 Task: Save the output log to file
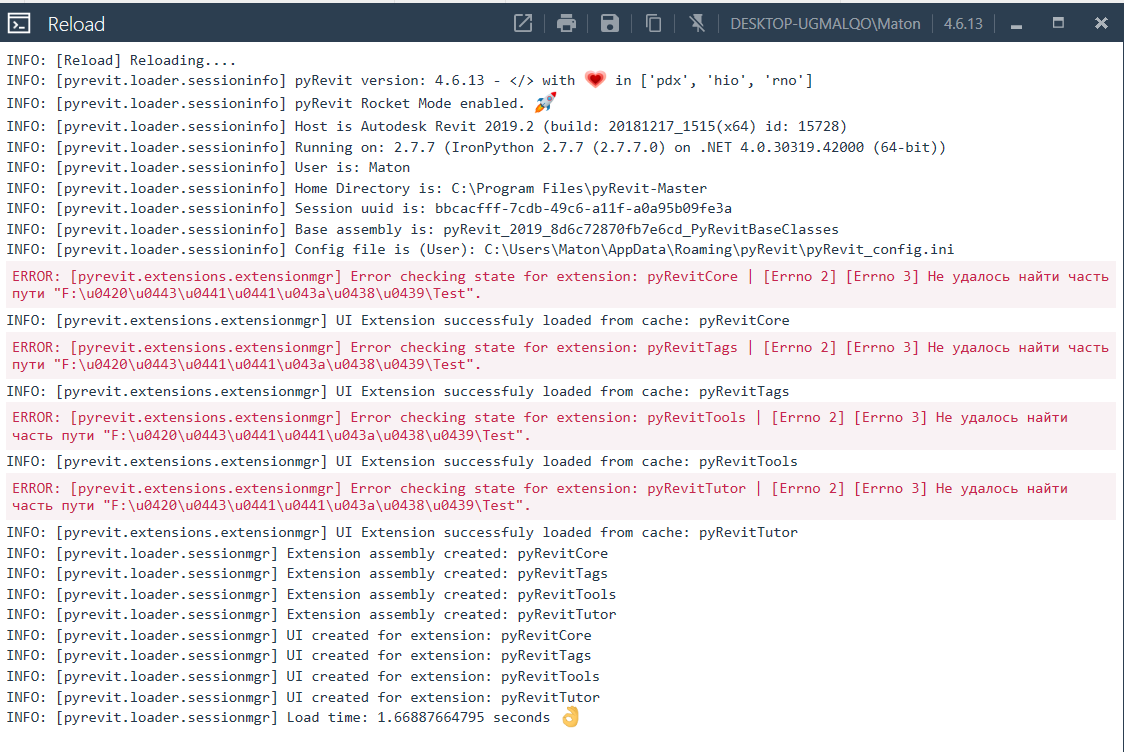click(609, 23)
